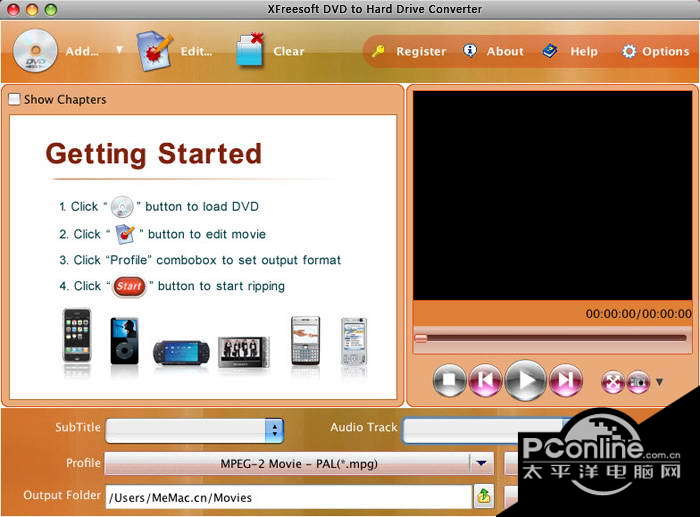
Task: Enable the Show Chapters checkbox
Action: 15,99
